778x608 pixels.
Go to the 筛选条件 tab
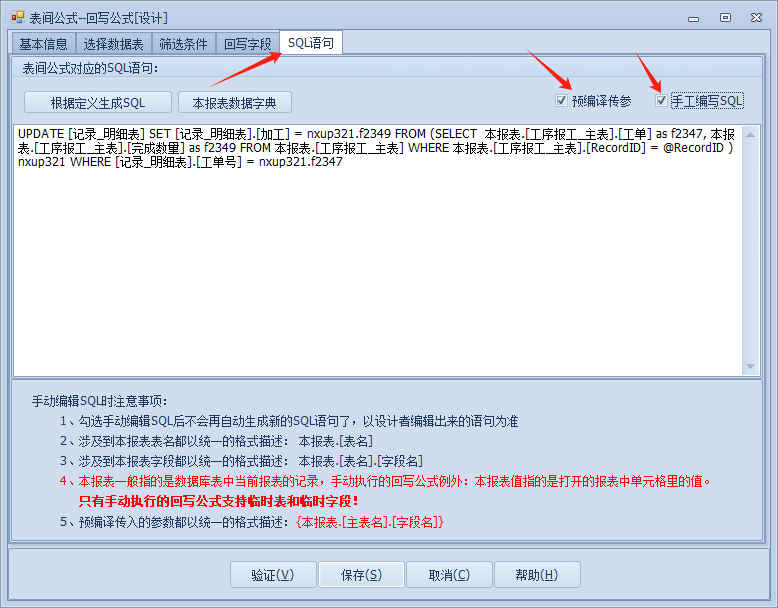pyautogui.click(x=184, y=43)
